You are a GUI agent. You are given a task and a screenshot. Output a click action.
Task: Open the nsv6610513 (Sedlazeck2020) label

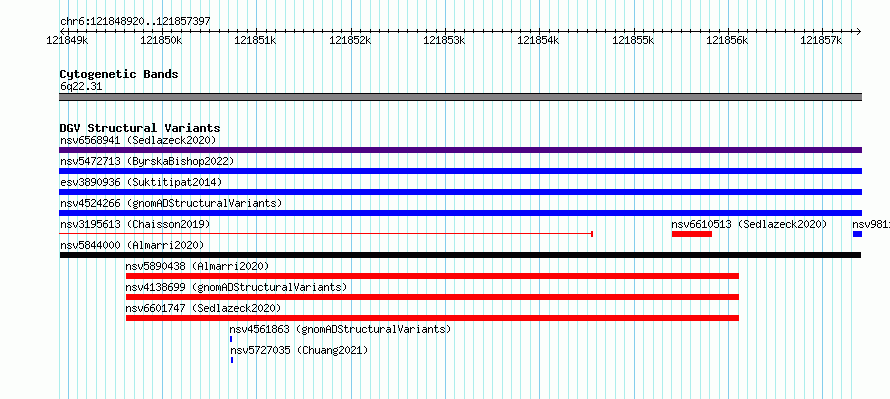749,224
